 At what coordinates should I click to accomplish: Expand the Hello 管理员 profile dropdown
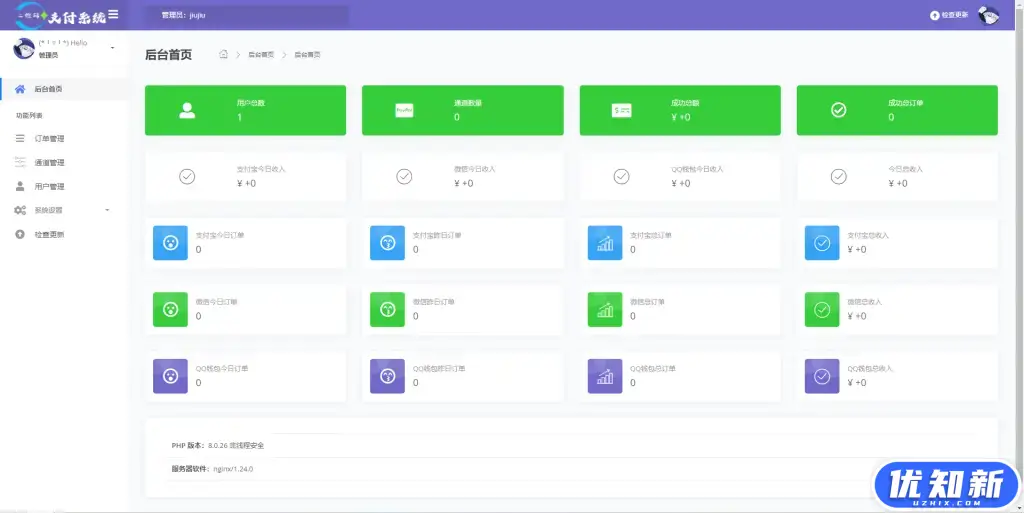(x=111, y=48)
